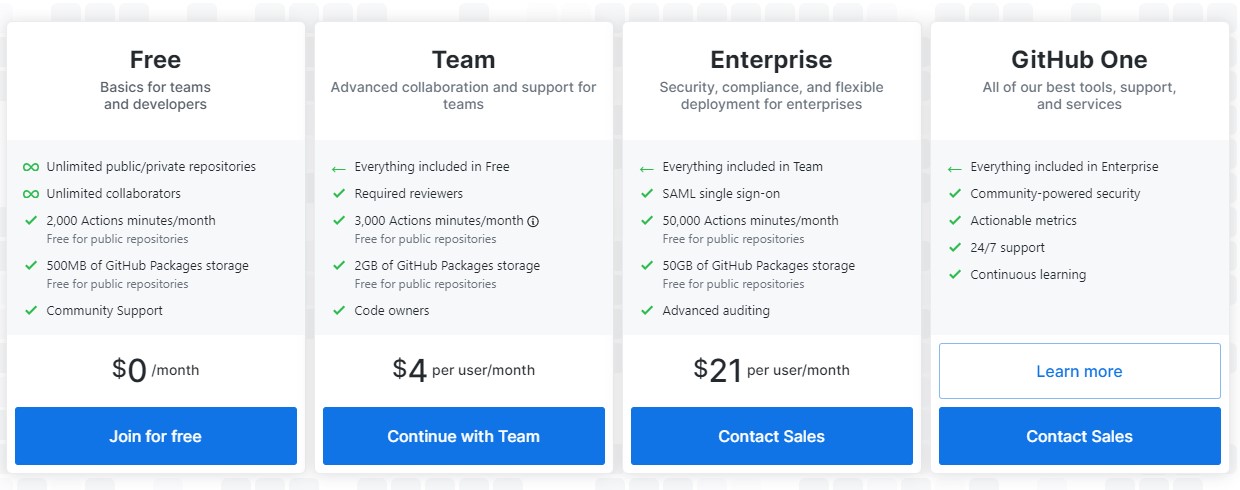Click the infinity icon beside Unlimited public/private repositories

(x=31, y=167)
